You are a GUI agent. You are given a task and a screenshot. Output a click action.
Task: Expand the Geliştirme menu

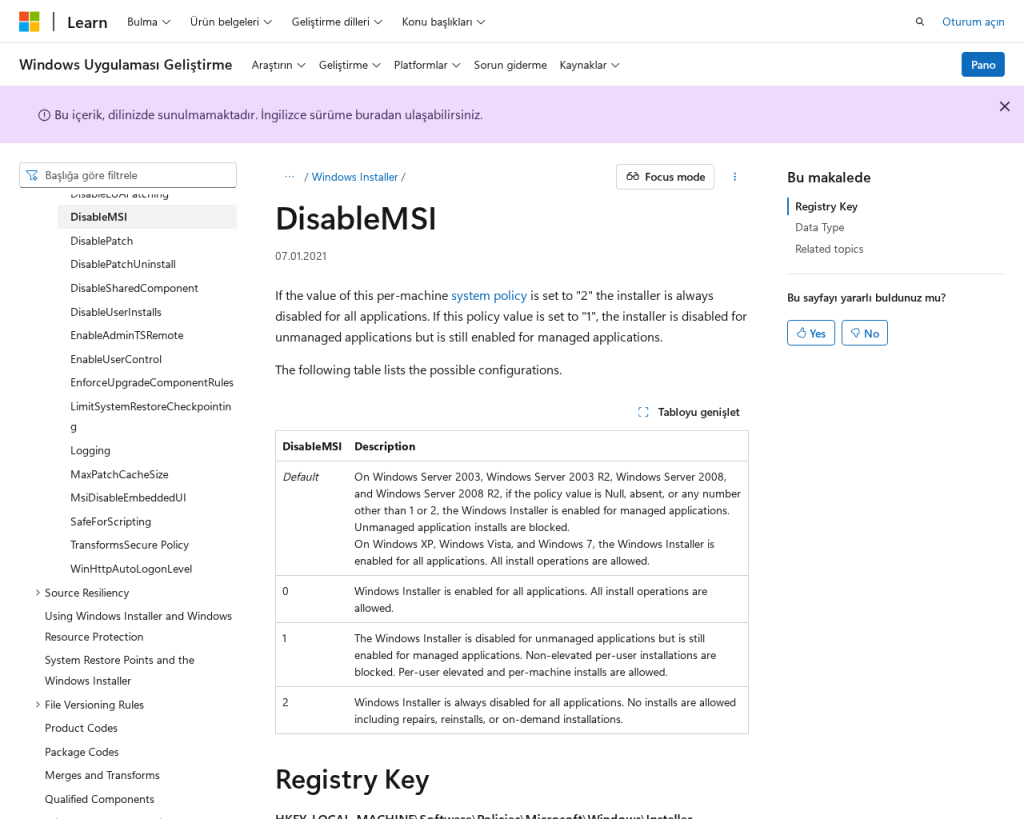pos(349,65)
